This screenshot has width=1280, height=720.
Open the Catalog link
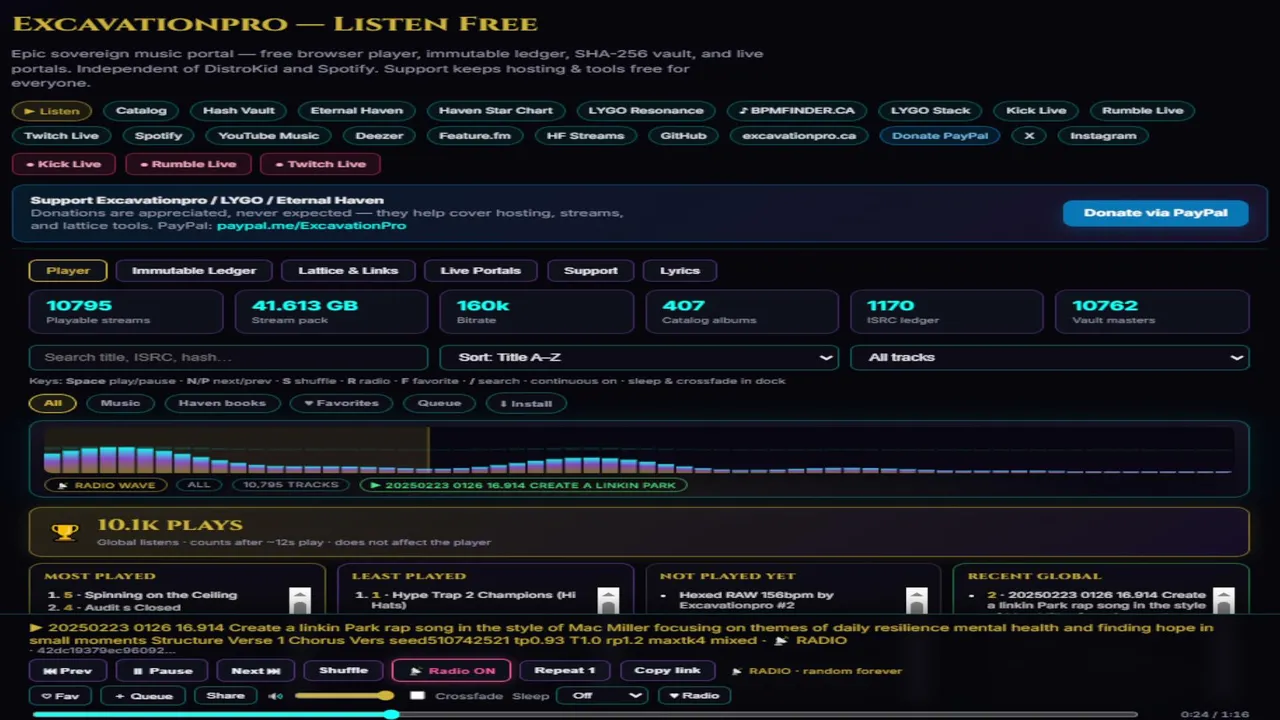coord(141,111)
